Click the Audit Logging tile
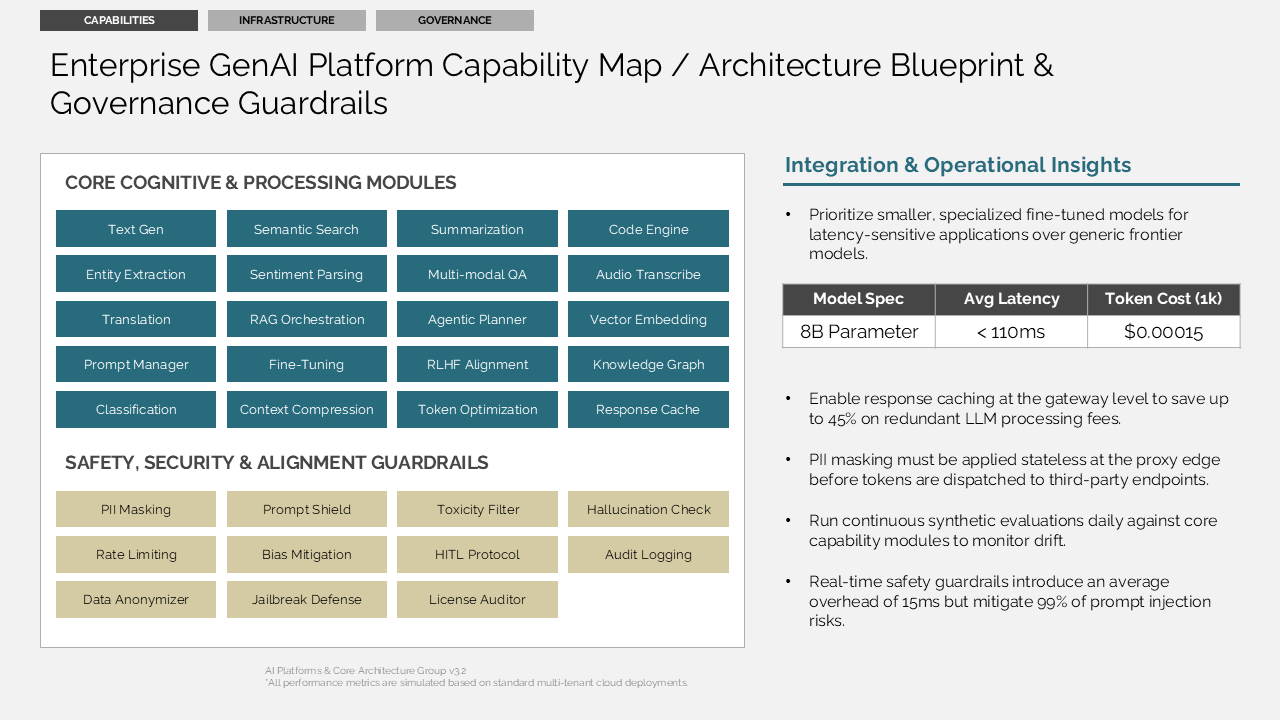Screen dimensions: 1280x720 (x=648, y=554)
